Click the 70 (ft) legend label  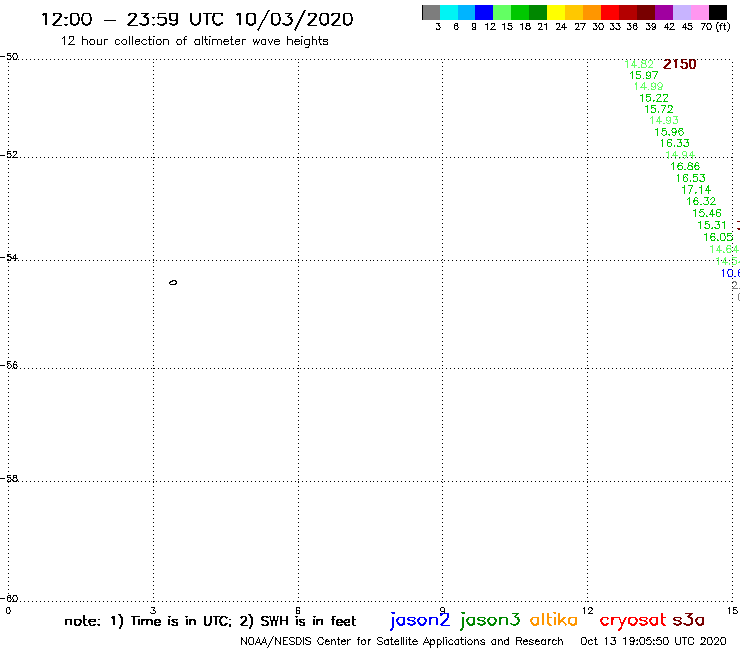click(715, 27)
